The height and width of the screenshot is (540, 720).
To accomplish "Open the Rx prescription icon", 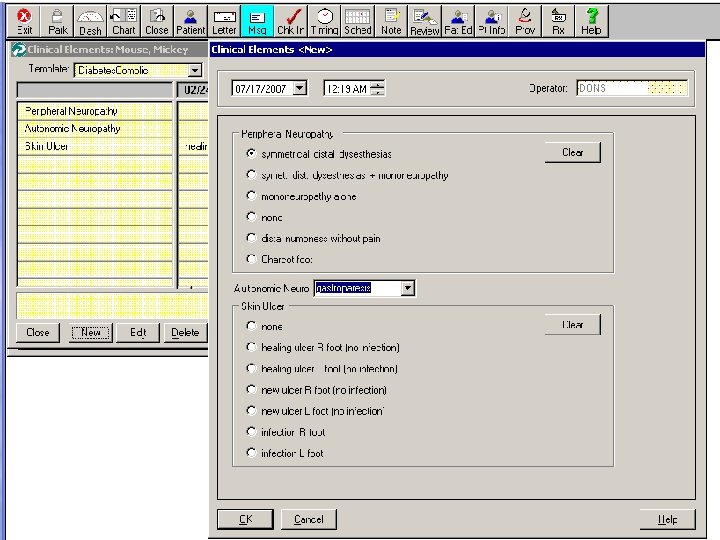I will tap(558, 22).
